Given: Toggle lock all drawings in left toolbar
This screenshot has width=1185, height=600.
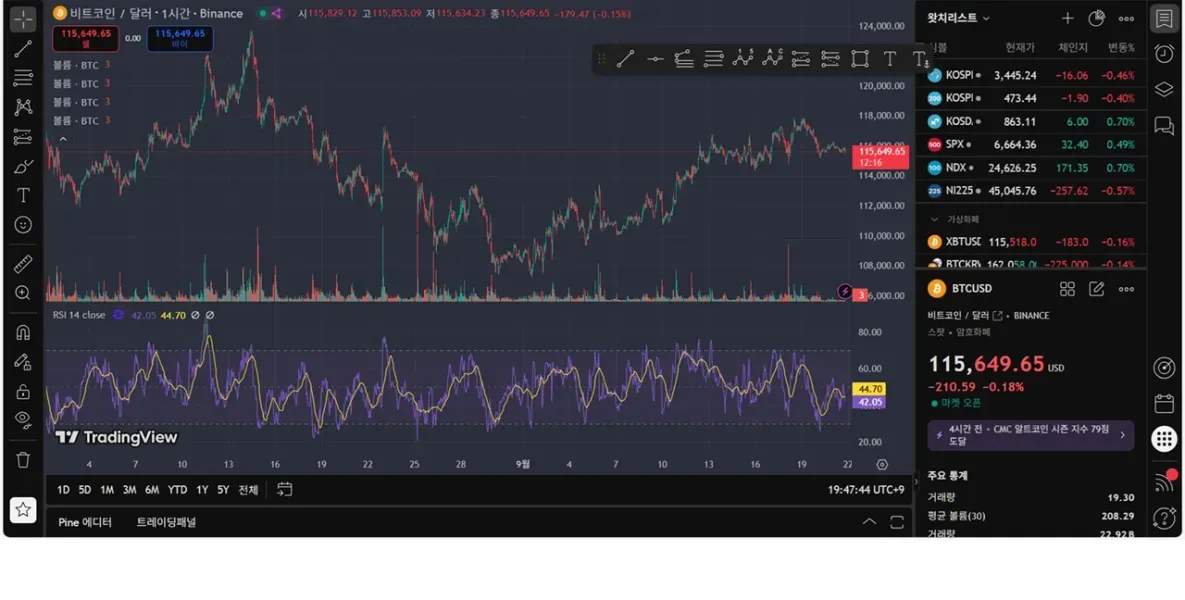Looking at the screenshot, I should (x=22, y=390).
